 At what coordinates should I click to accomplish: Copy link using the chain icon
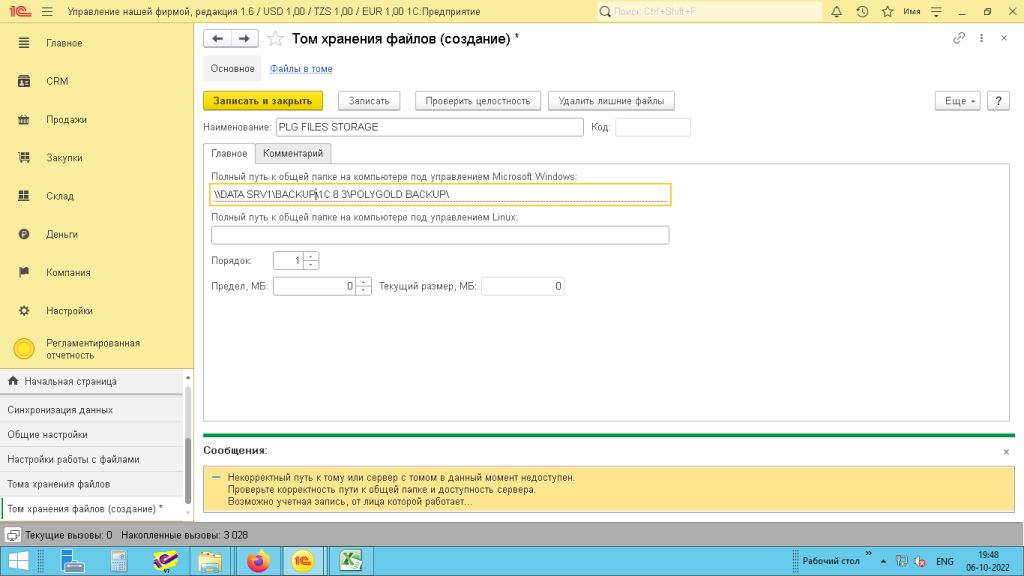point(959,38)
